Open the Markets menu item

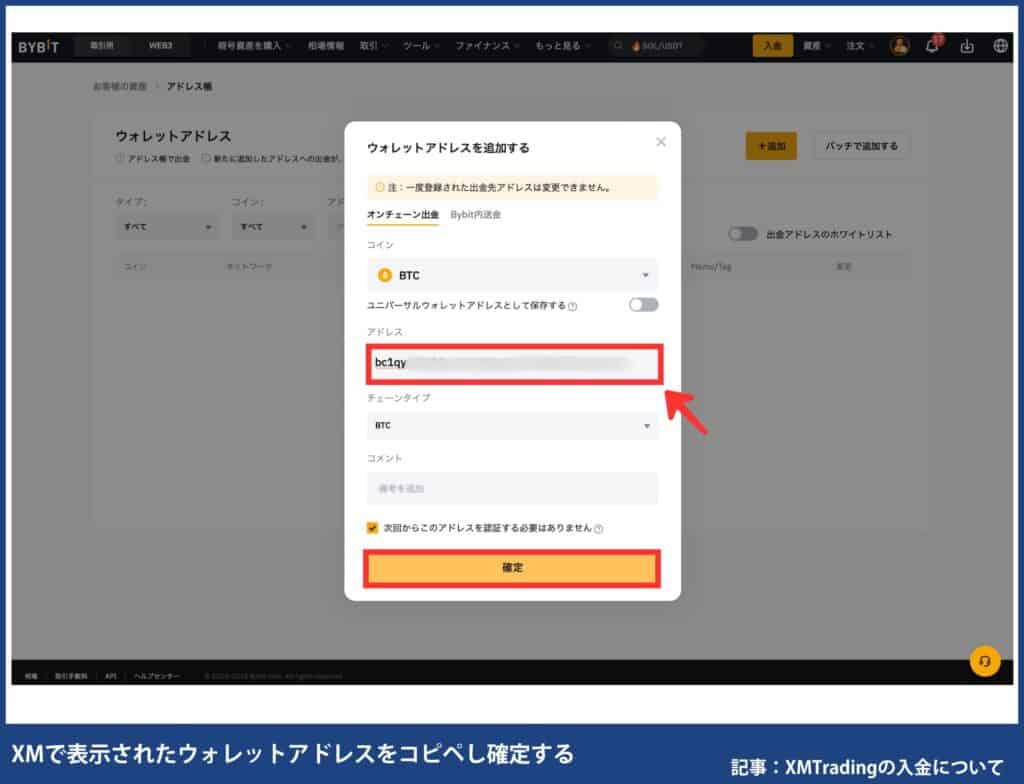pos(326,46)
